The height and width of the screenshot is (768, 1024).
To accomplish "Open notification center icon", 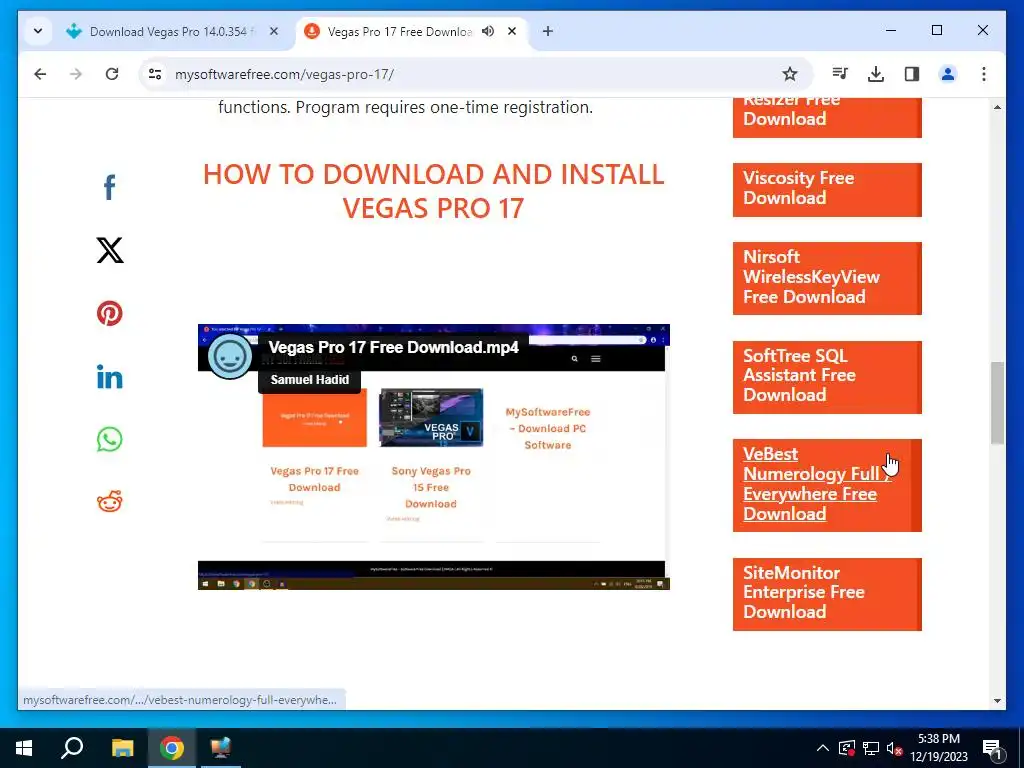I will 993,749.
